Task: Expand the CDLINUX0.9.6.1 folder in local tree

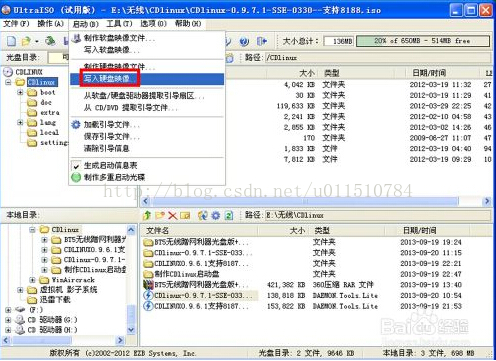Action: [x=44, y=250]
